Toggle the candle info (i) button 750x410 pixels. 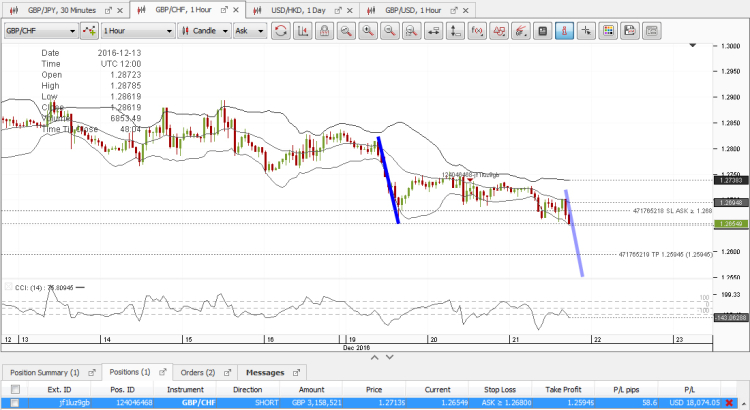[564, 31]
